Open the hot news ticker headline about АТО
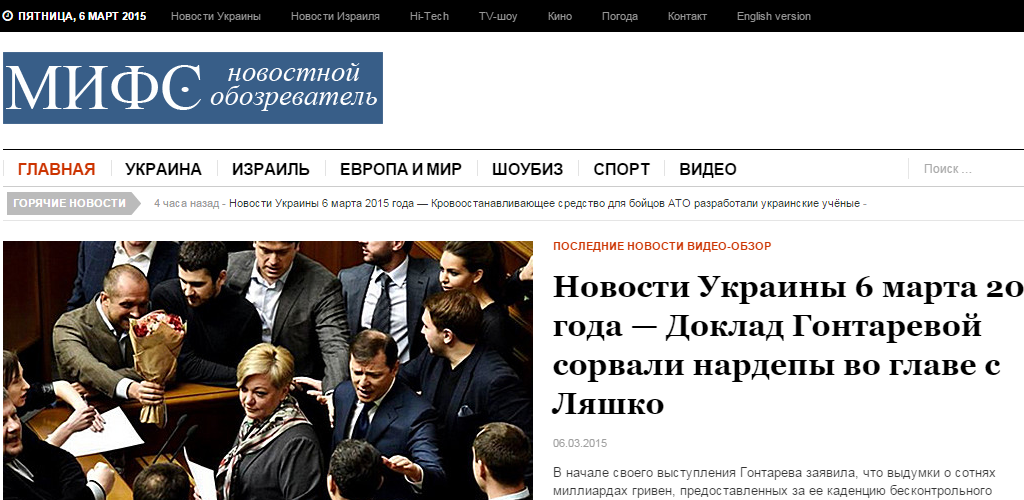Screen dimensions: 1024x500 pyautogui.click(x=545, y=204)
